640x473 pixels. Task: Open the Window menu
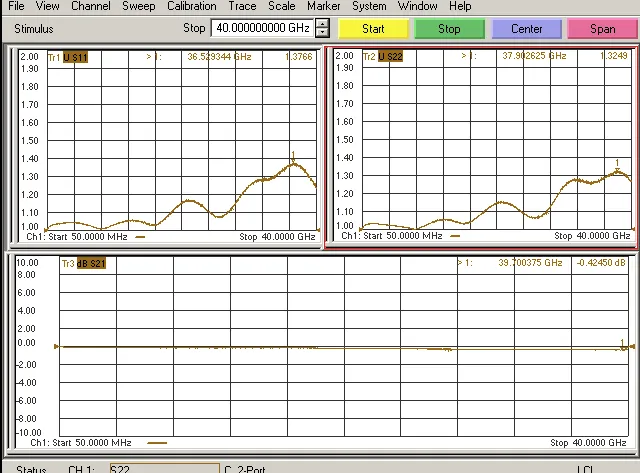click(418, 6)
